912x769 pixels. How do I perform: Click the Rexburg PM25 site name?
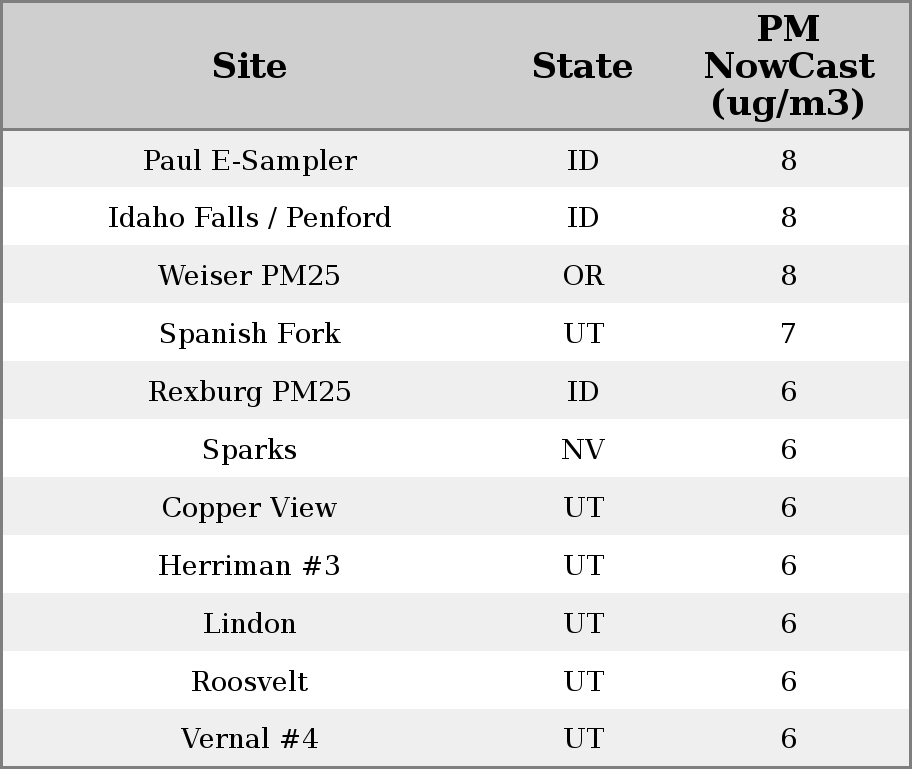[249, 392]
